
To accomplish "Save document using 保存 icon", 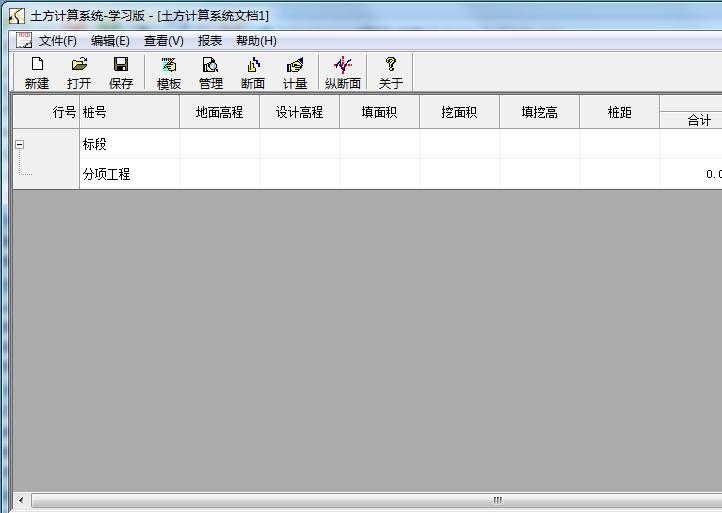I will 121,72.
